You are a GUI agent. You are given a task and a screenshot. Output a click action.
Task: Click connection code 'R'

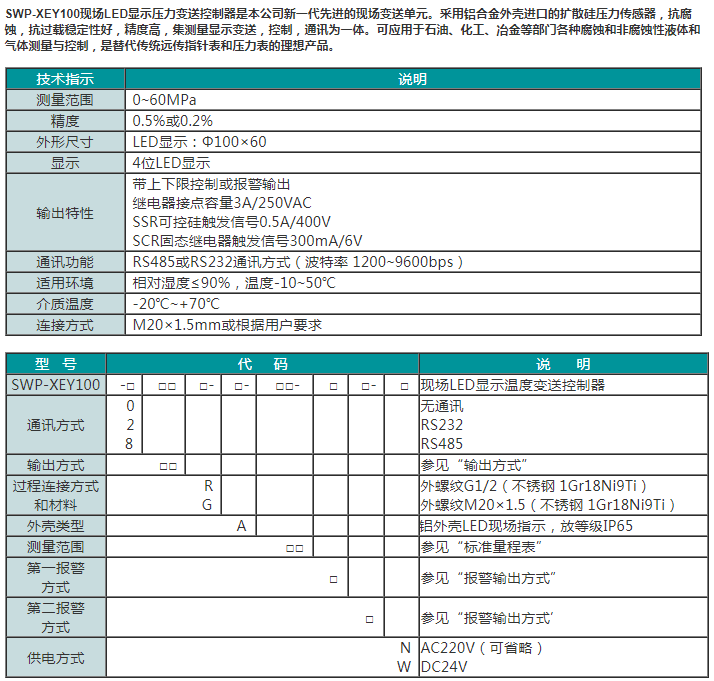point(209,486)
